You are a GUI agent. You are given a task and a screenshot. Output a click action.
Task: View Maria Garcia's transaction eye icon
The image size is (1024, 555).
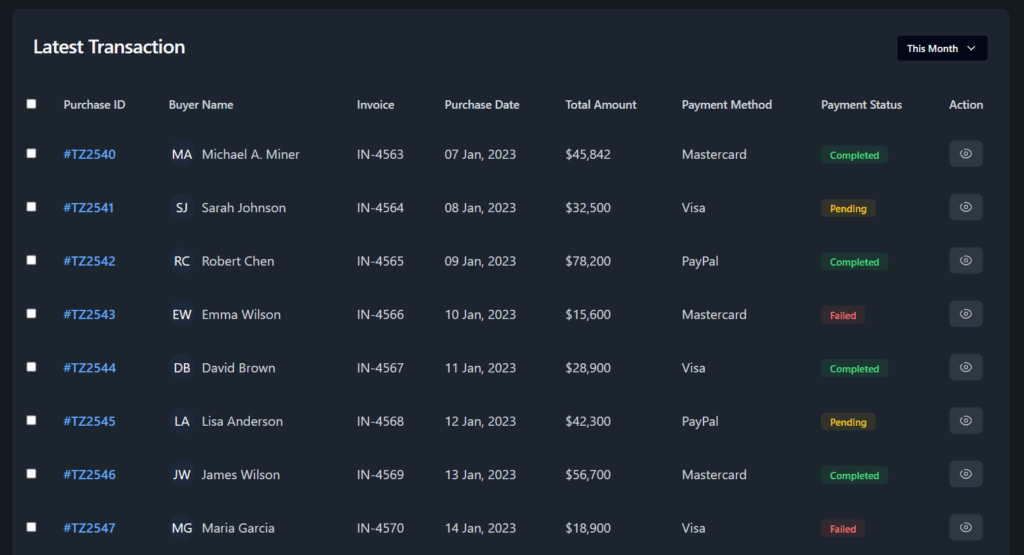tap(965, 528)
